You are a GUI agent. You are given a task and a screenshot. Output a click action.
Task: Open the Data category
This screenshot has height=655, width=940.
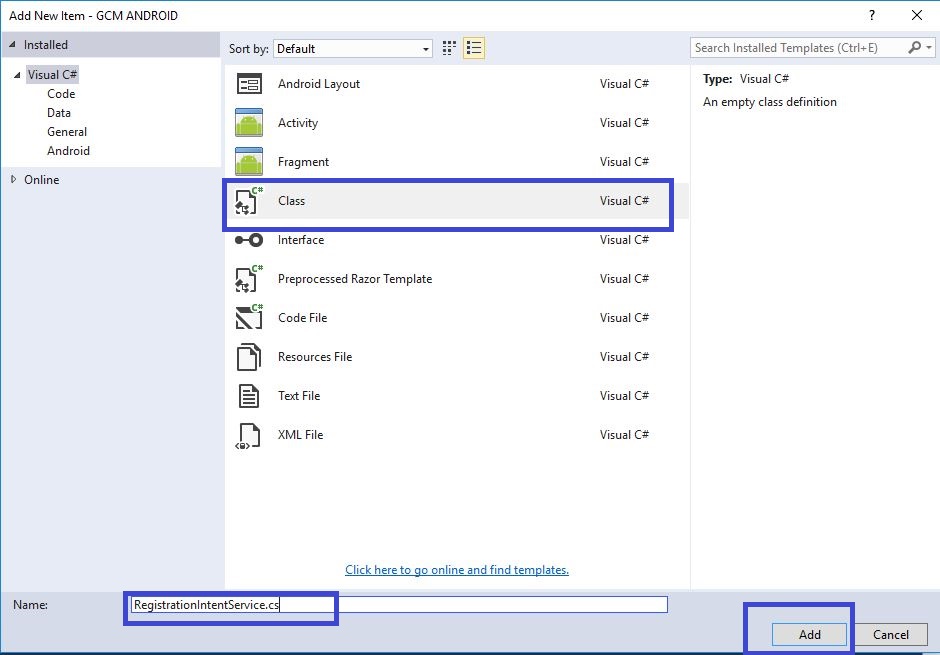[x=59, y=113]
